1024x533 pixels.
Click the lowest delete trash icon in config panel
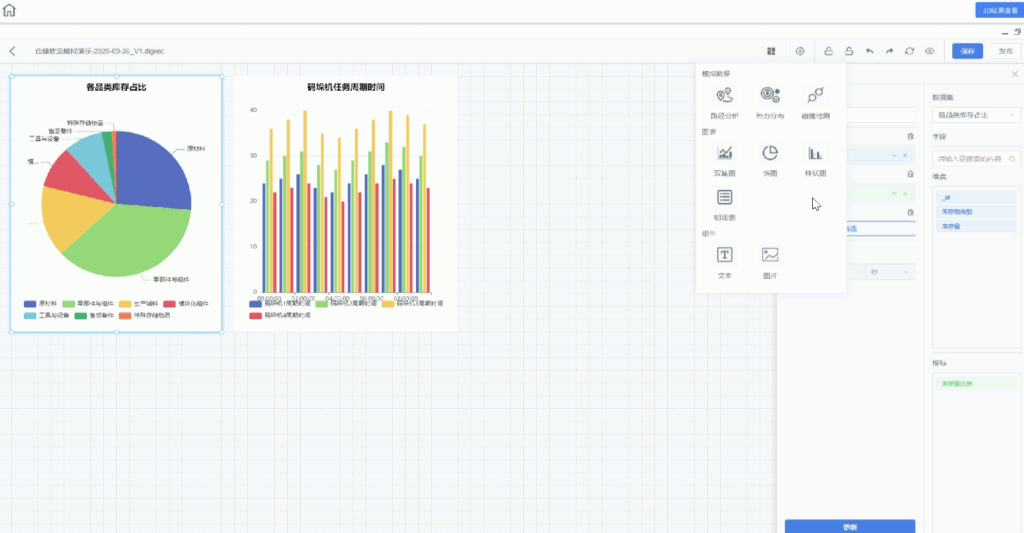(910, 212)
